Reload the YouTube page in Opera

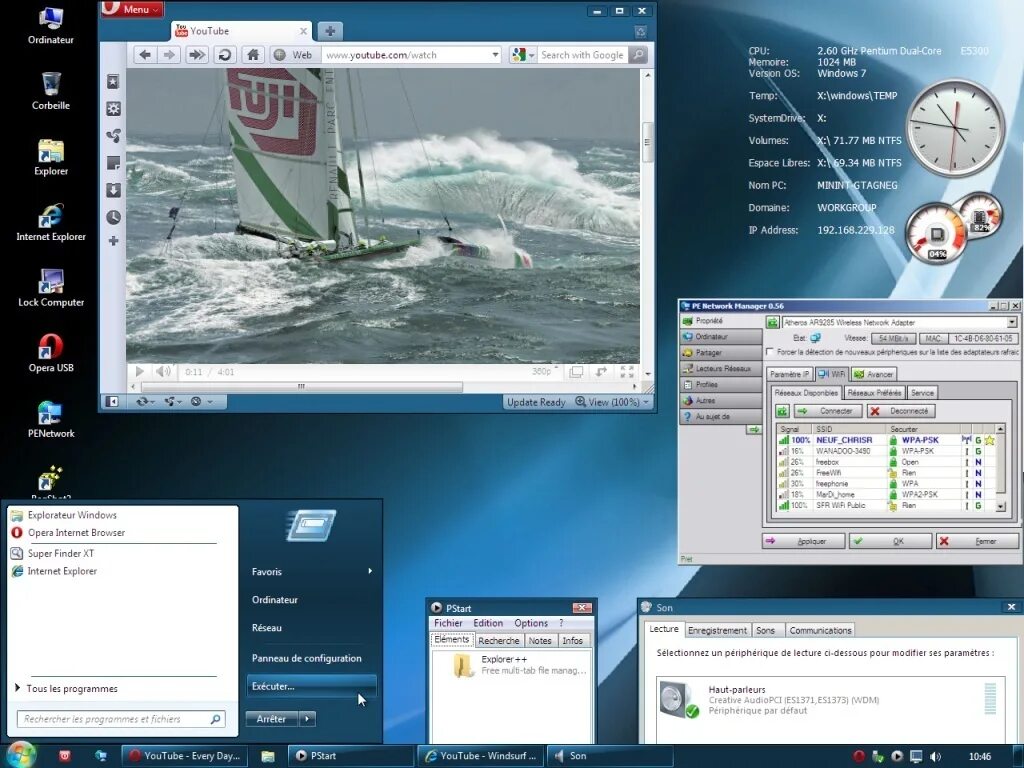coord(225,55)
